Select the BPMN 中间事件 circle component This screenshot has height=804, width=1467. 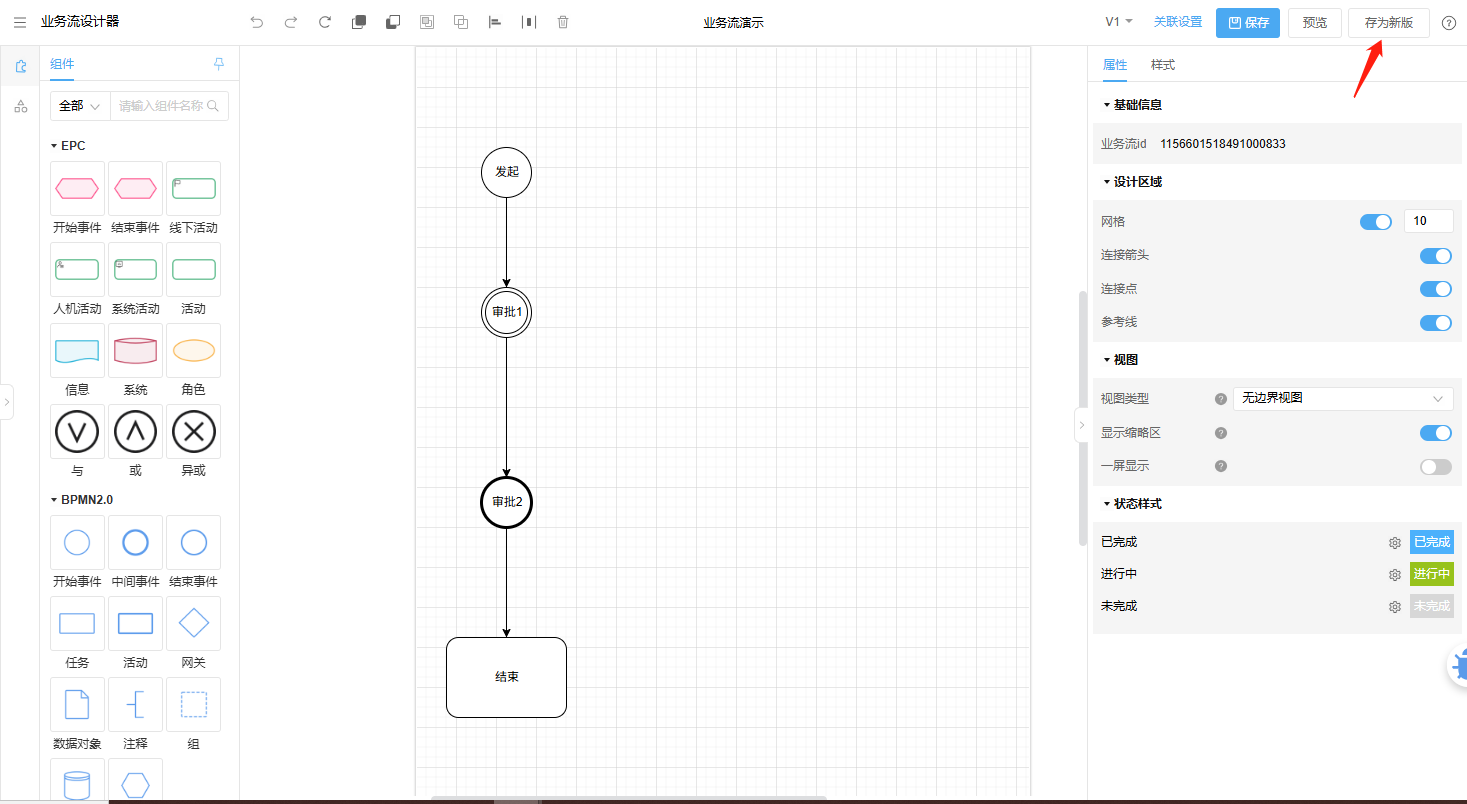pos(135,542)
